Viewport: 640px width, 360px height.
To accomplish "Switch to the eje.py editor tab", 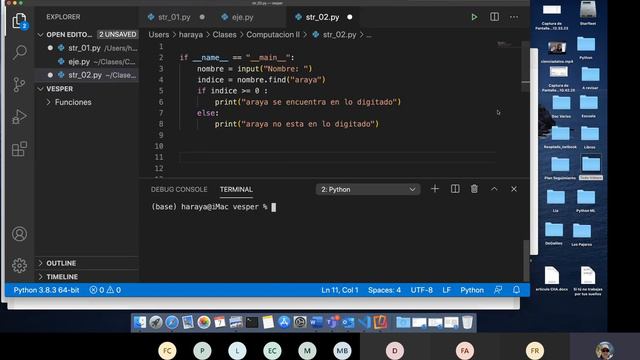I will (x=242, y=17).
